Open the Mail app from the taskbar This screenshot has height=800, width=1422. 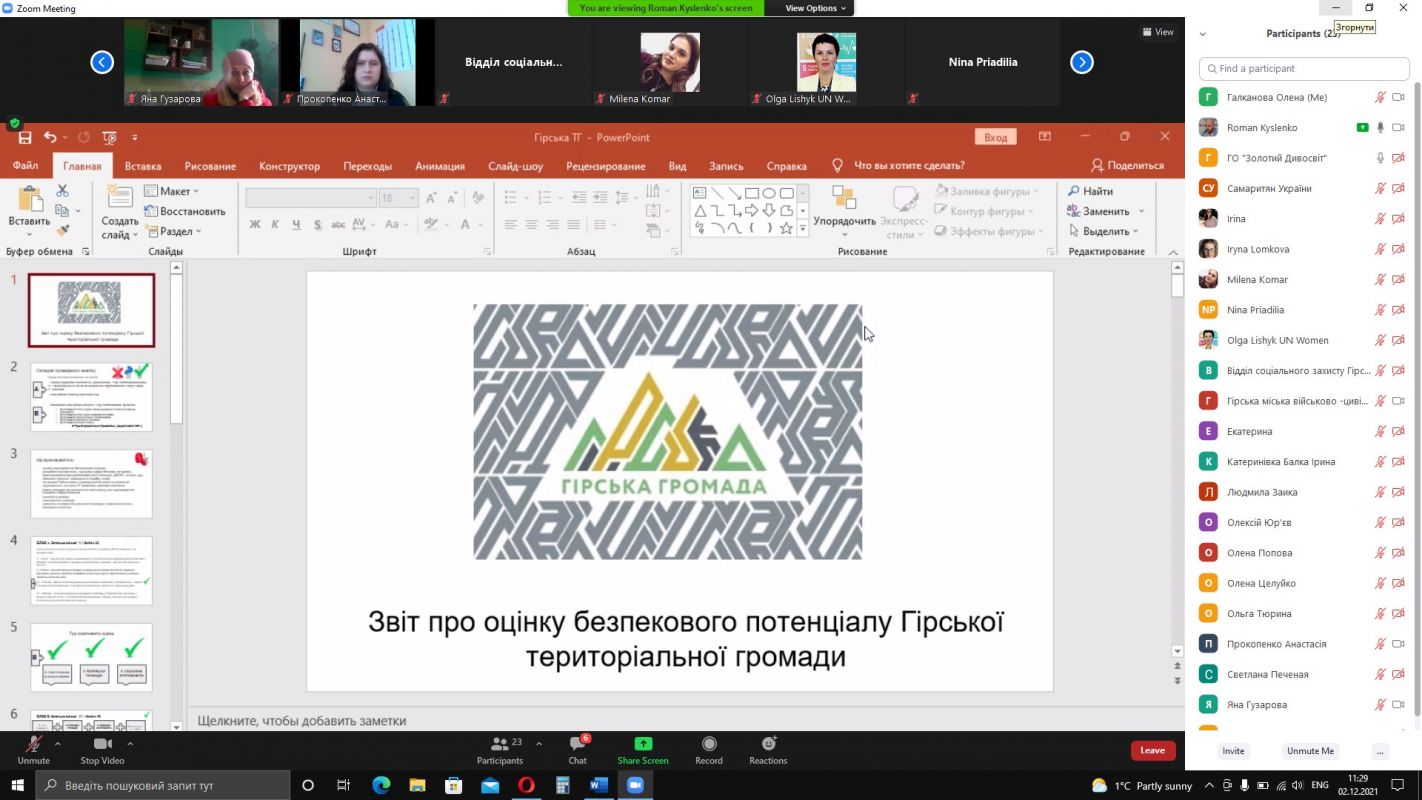490,785
